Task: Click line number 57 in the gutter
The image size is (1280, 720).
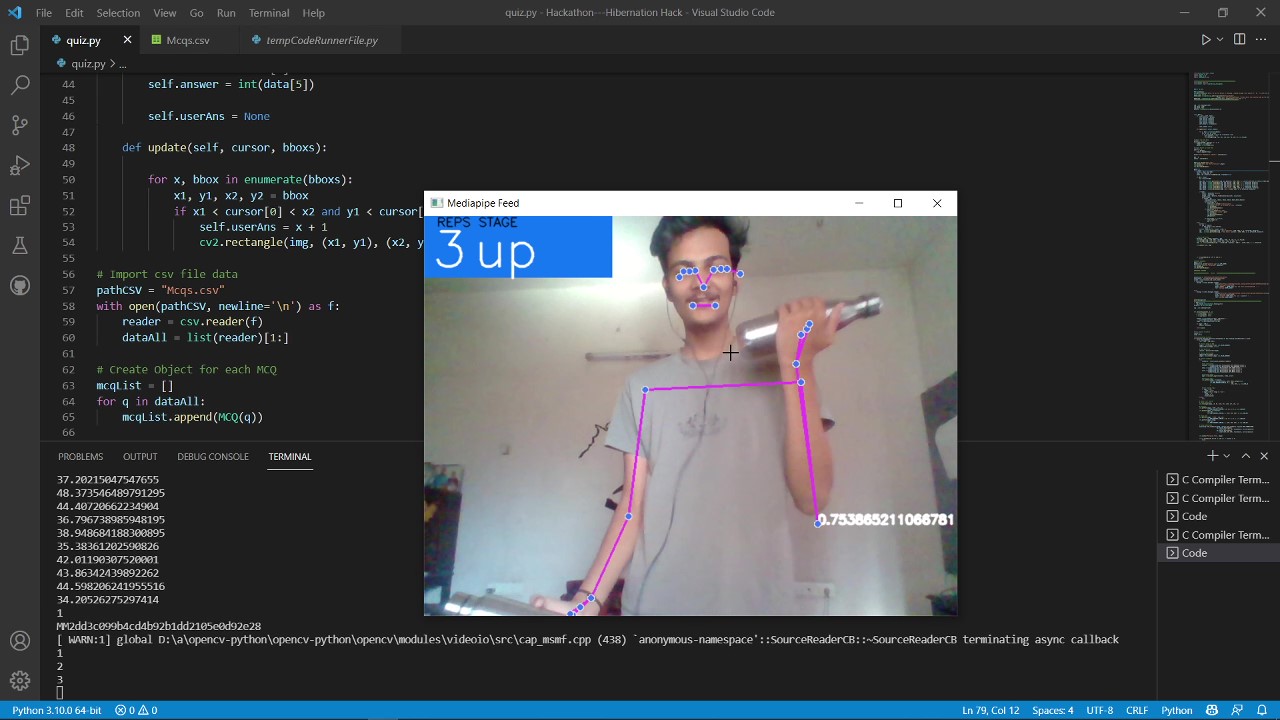Action: (x=69, y=290)
